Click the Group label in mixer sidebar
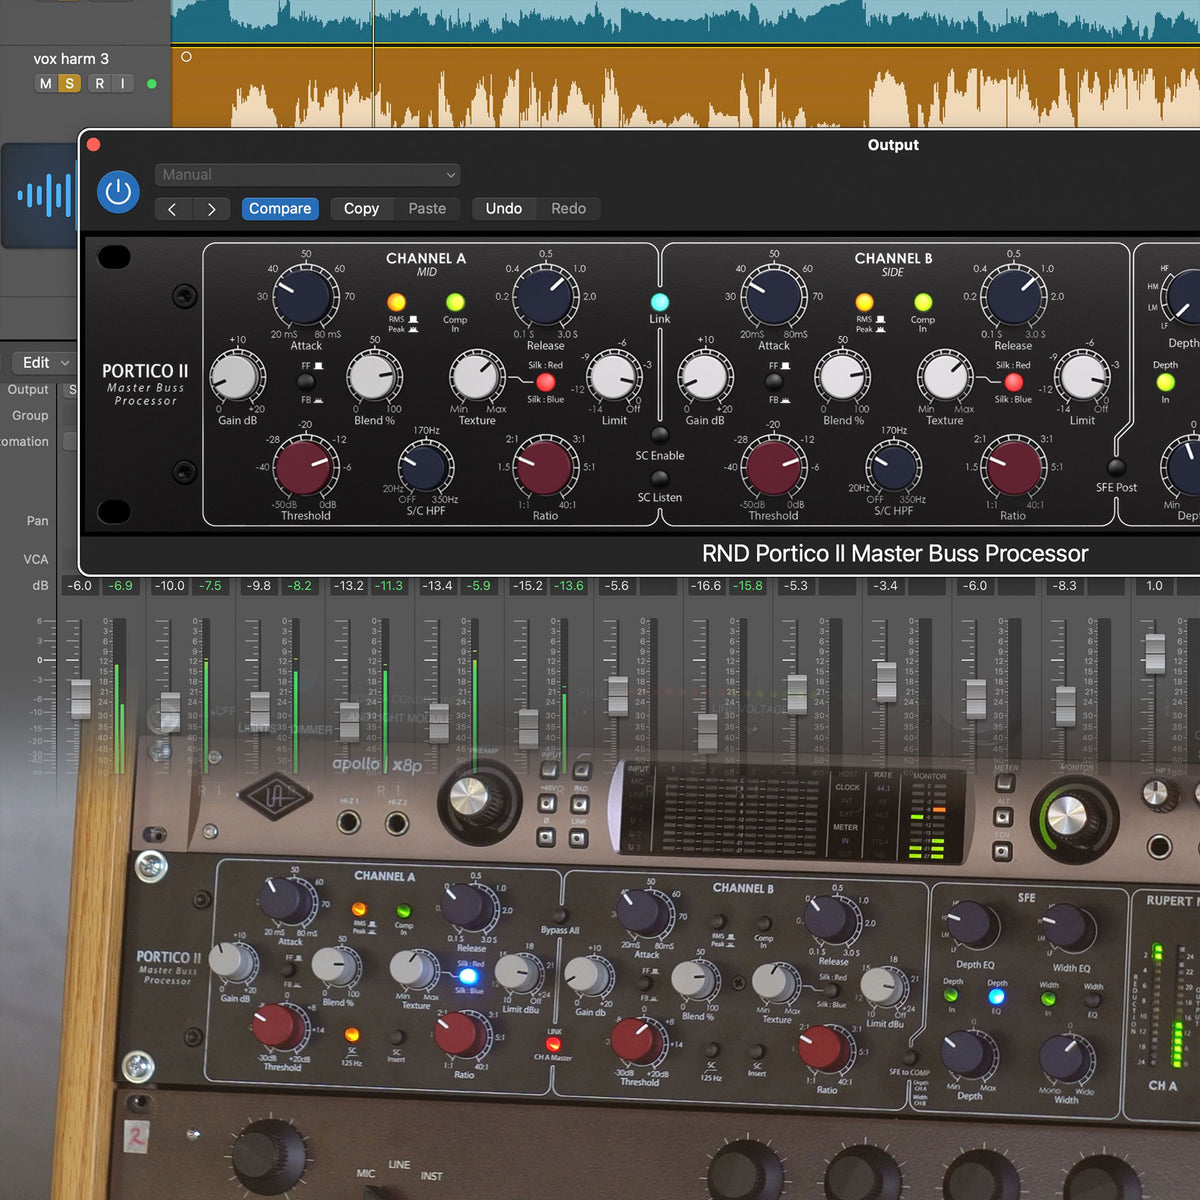The height and width of the screenshot is (1200, 1200). (x=30, y=416)
